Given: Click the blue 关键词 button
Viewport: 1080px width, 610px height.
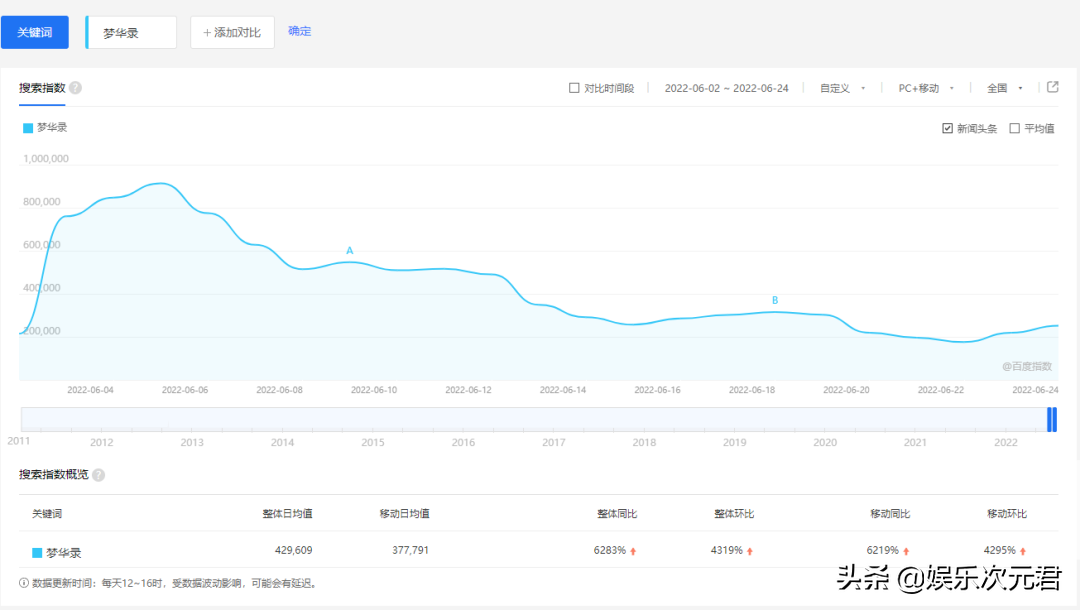Looking at the screenshot, I should click(34, 32).
